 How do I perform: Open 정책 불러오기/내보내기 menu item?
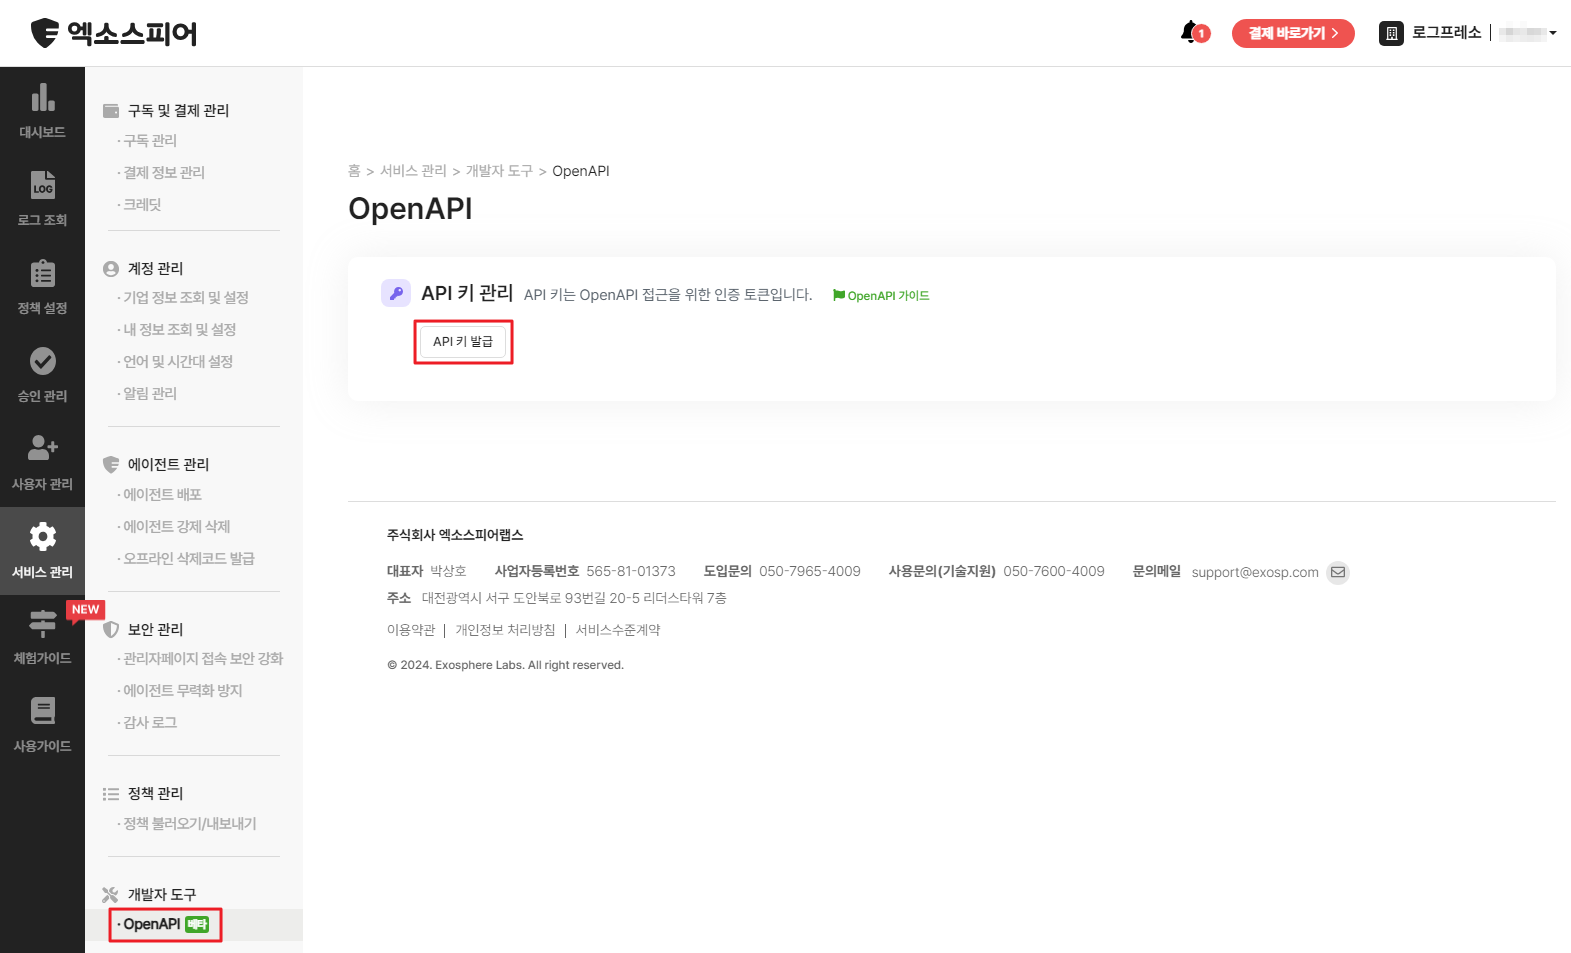click(x=190, y=823)
